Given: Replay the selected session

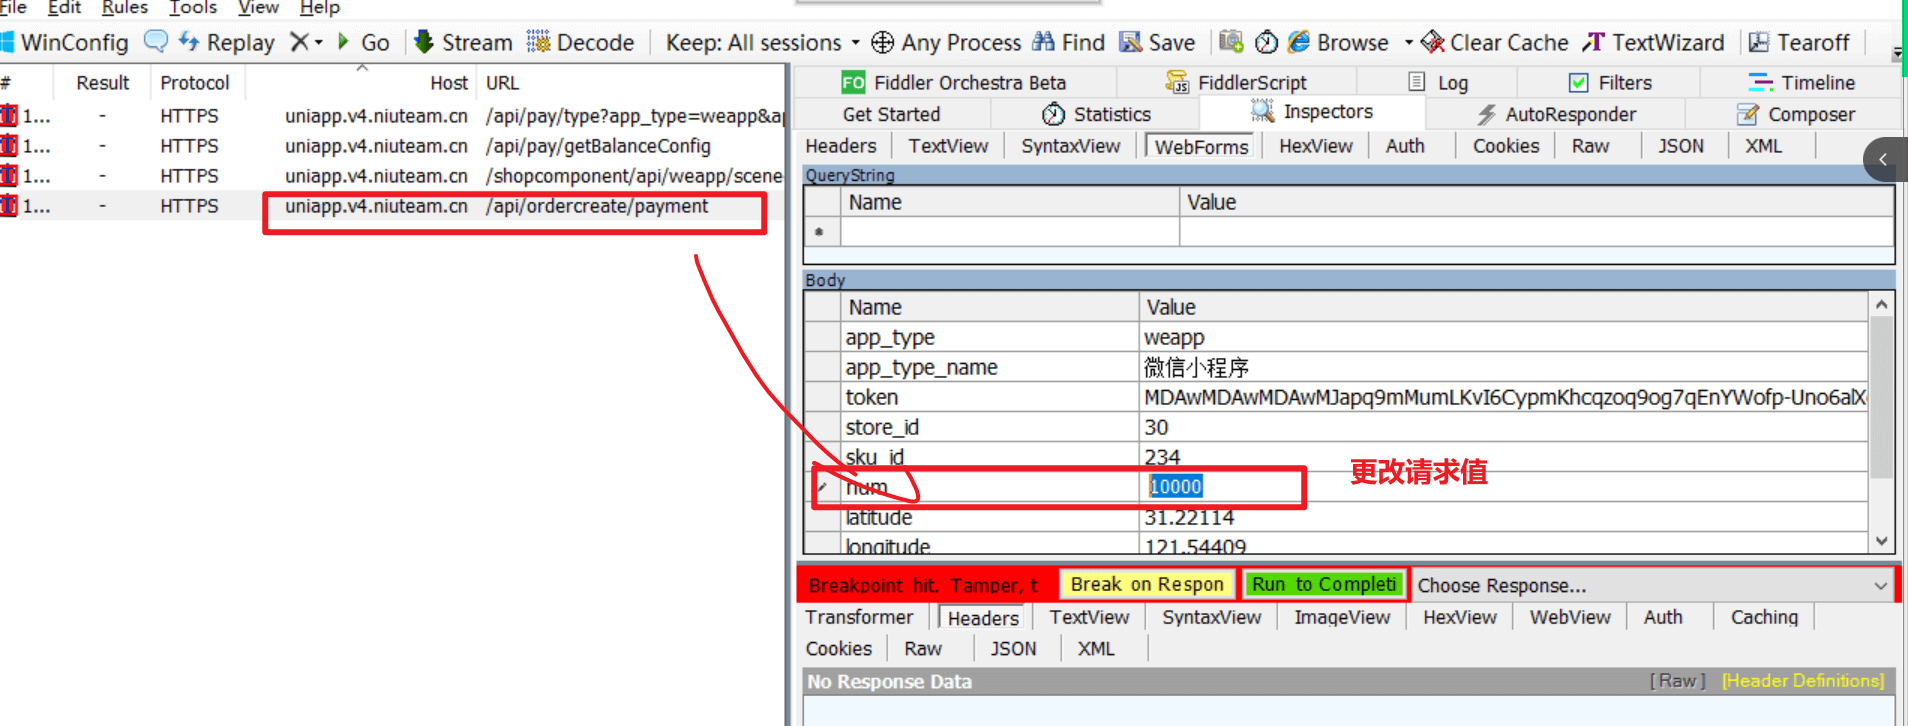Looking at the screenshot, I should (x=227, y=42).
